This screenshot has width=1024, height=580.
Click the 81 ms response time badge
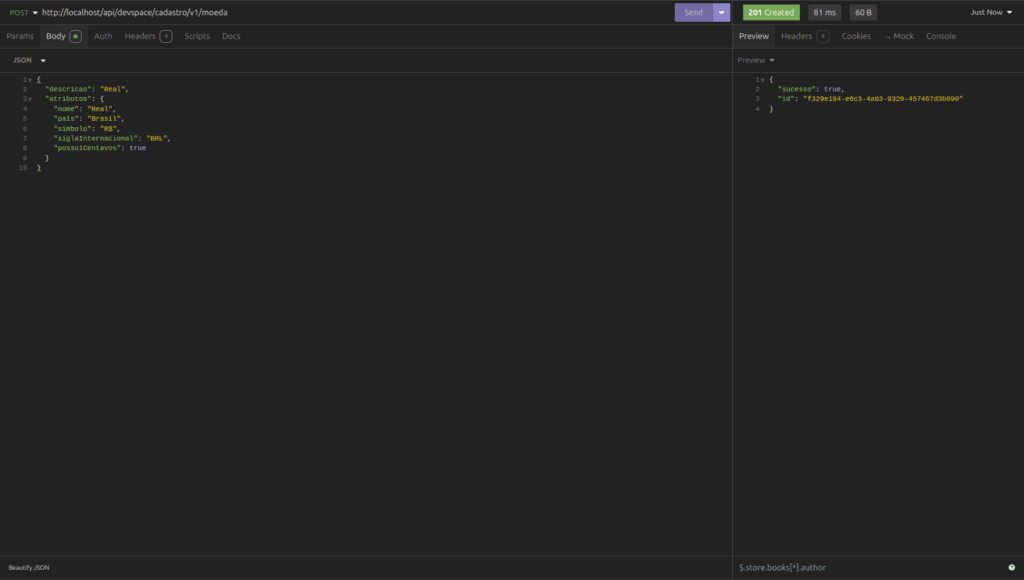824,12
